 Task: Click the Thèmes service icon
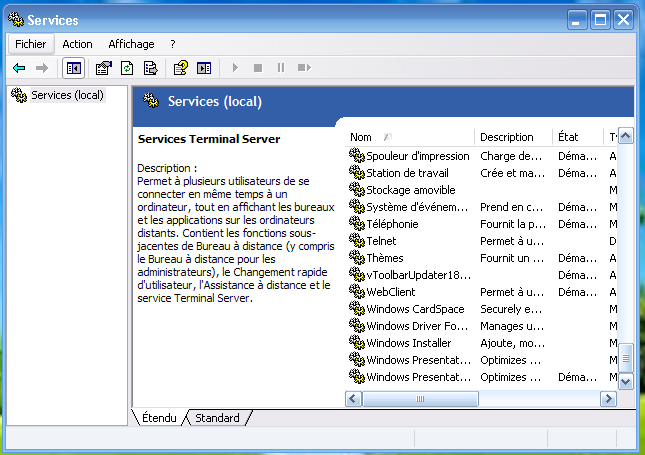tap(357, 258)
